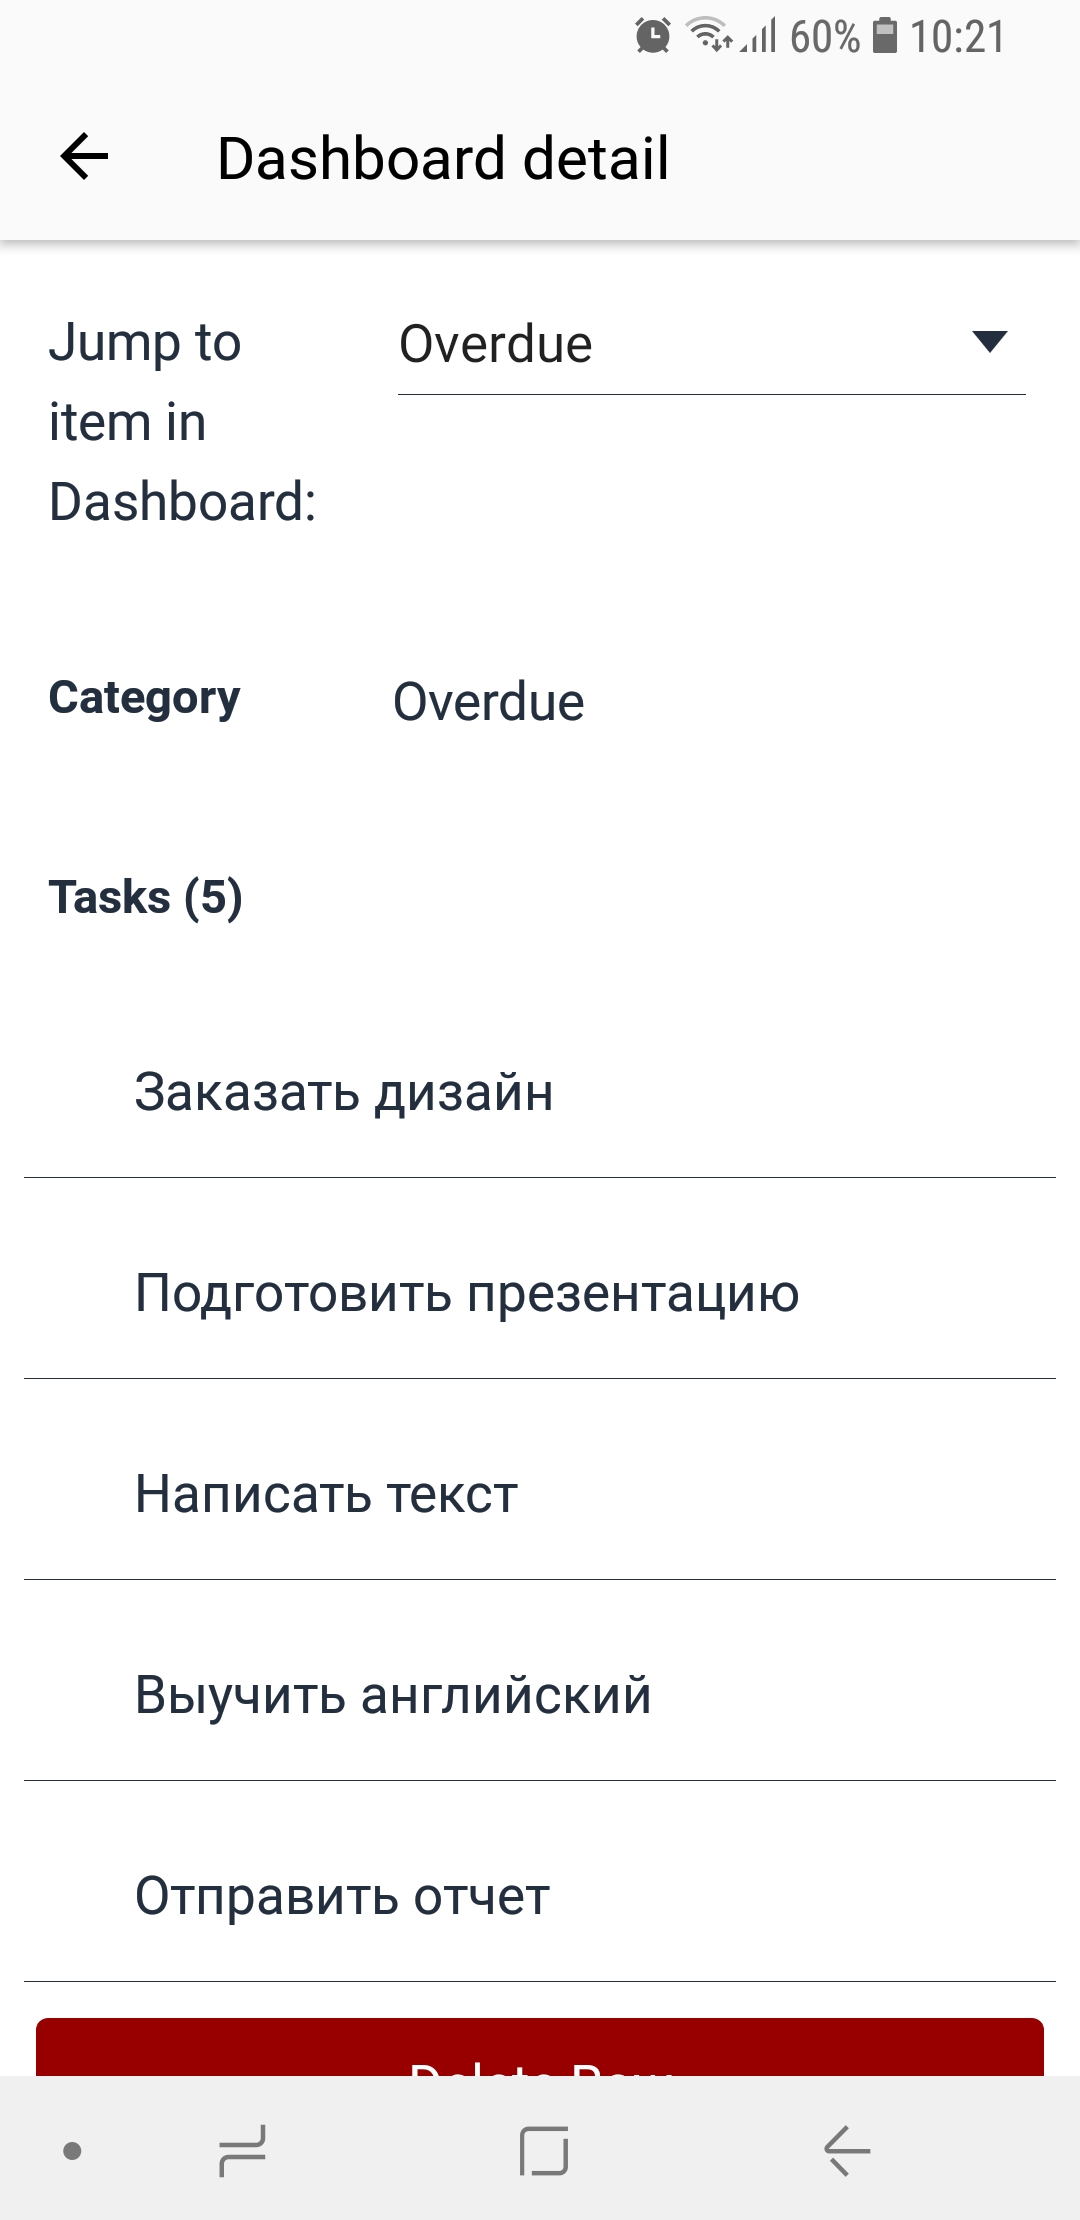Open the Overdue selection field
The width and height of the screenshot is (1080, 2220).
coord(711,345)
